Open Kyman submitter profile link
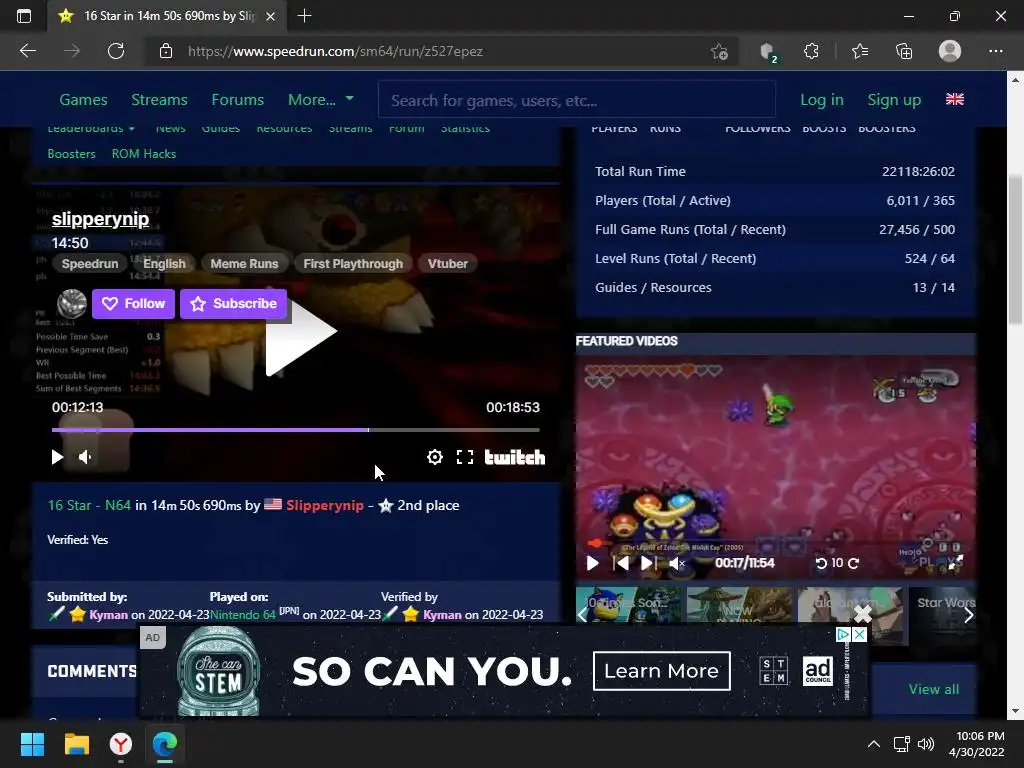Viewport: 1024px width, 768px height. click(x=108, y=615)
